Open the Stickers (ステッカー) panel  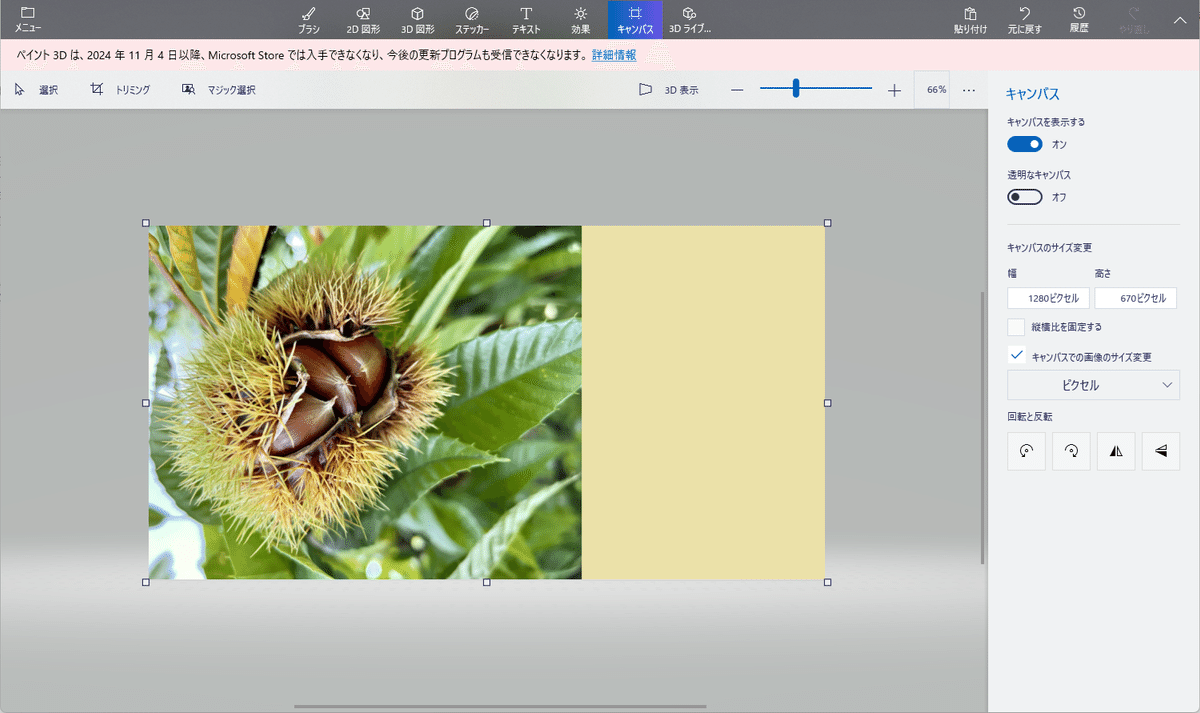[472, 19]
